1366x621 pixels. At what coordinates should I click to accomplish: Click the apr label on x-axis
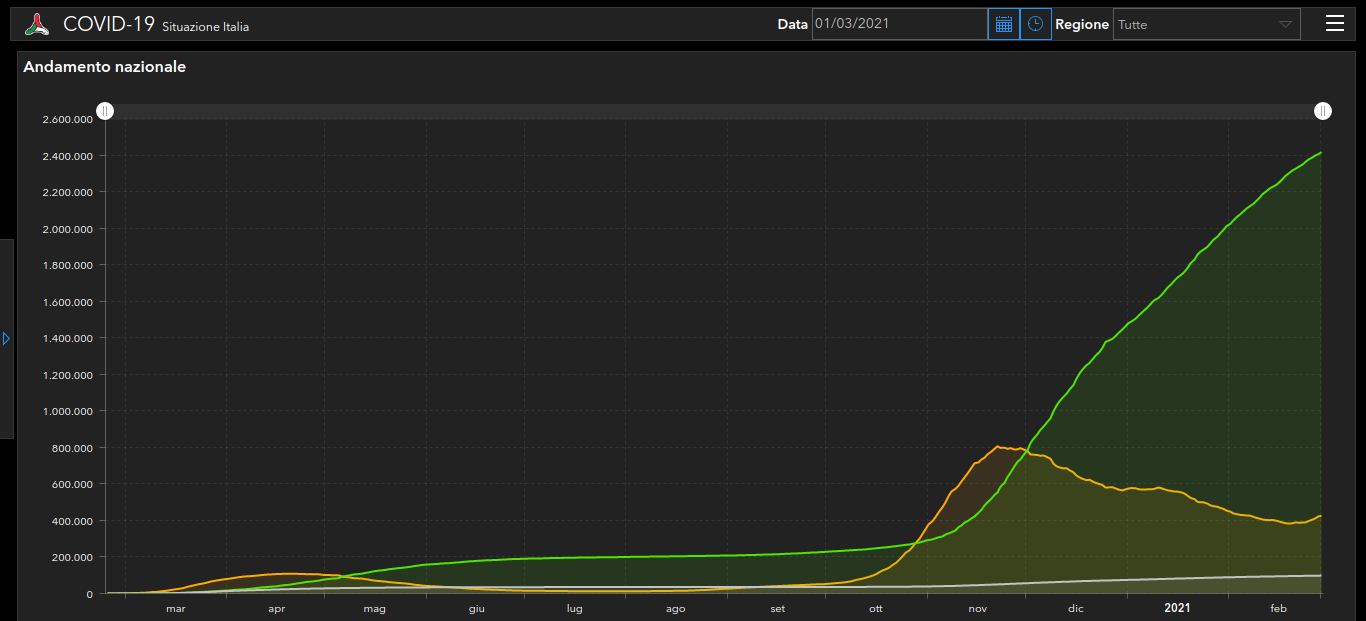(277, 608)
